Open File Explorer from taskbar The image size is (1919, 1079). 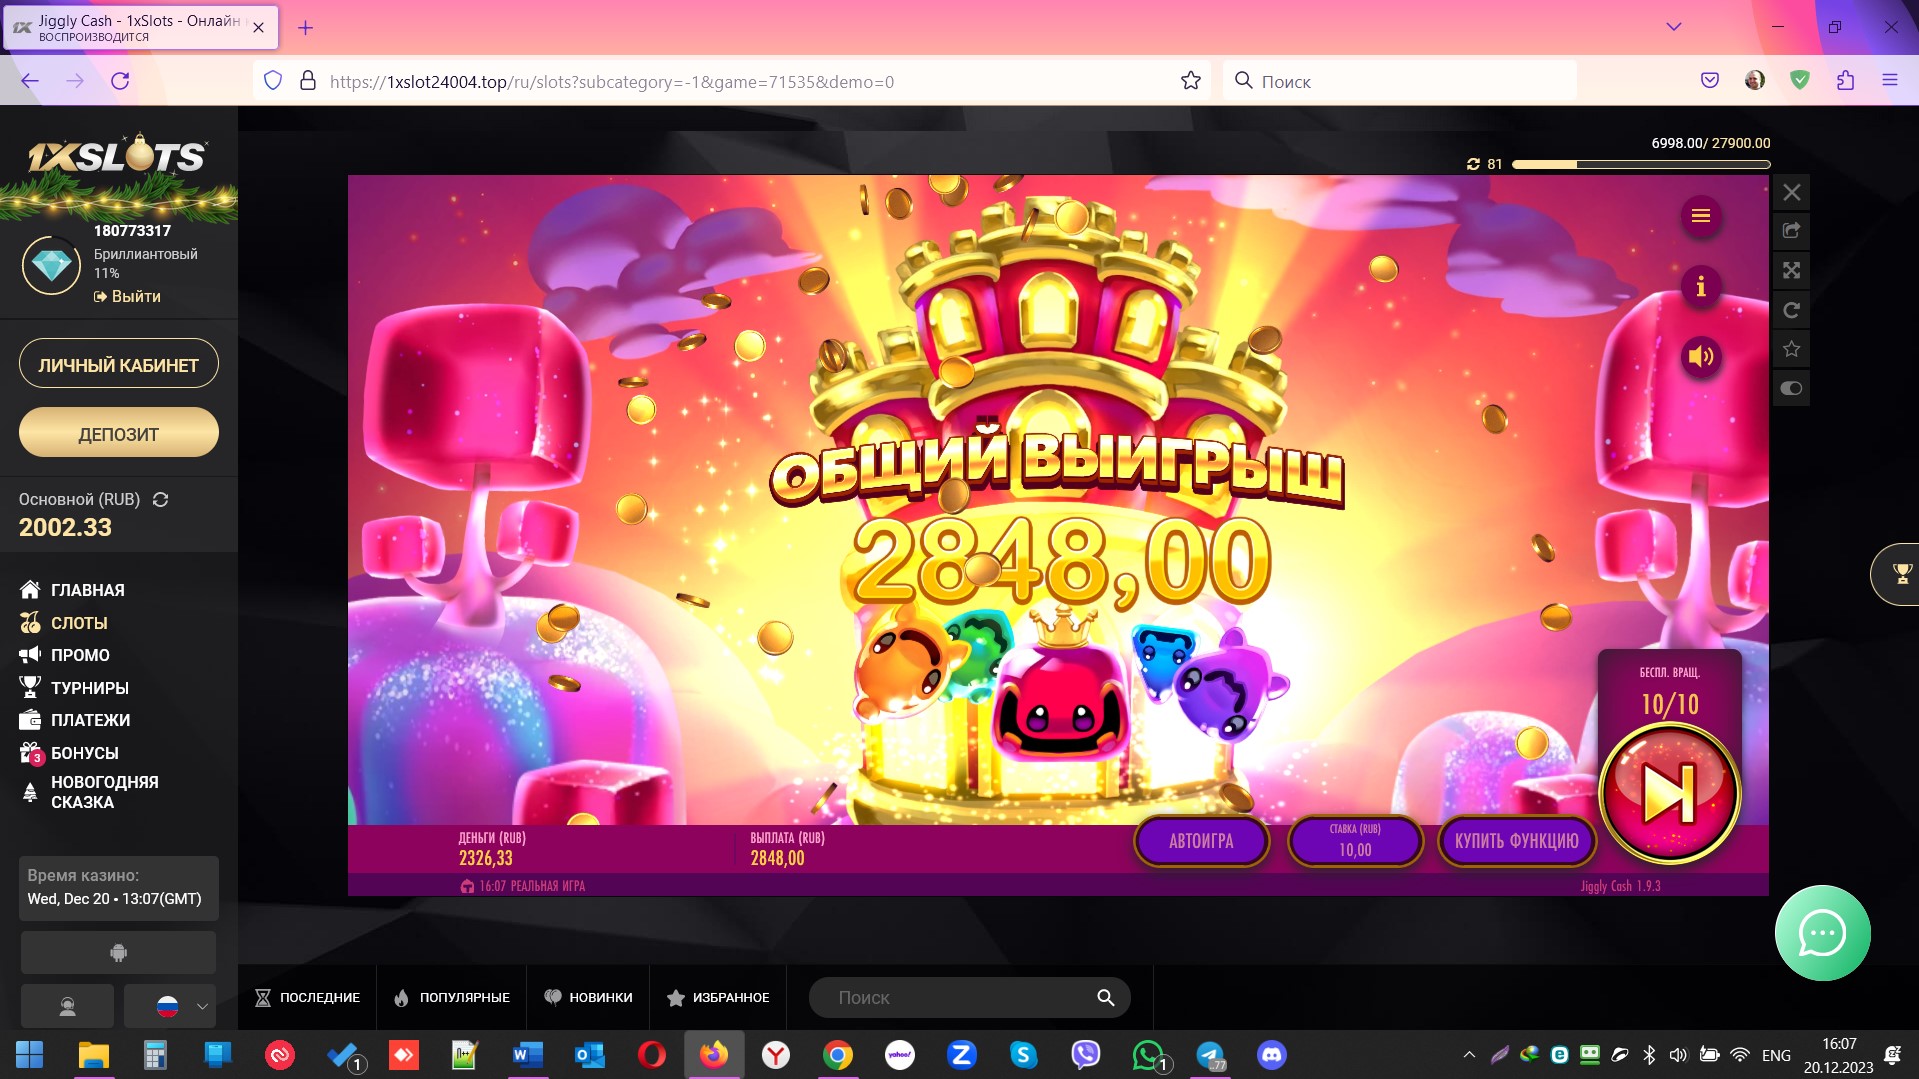tap(93, 1055)
